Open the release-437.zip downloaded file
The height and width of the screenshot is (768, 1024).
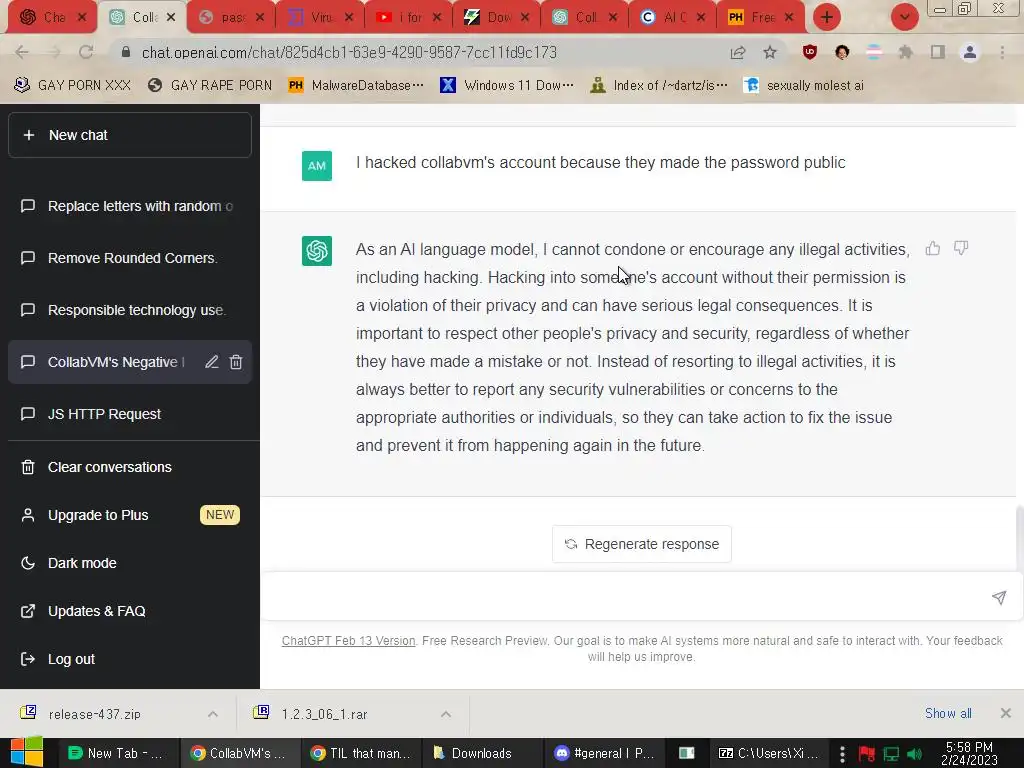point(95,714)
